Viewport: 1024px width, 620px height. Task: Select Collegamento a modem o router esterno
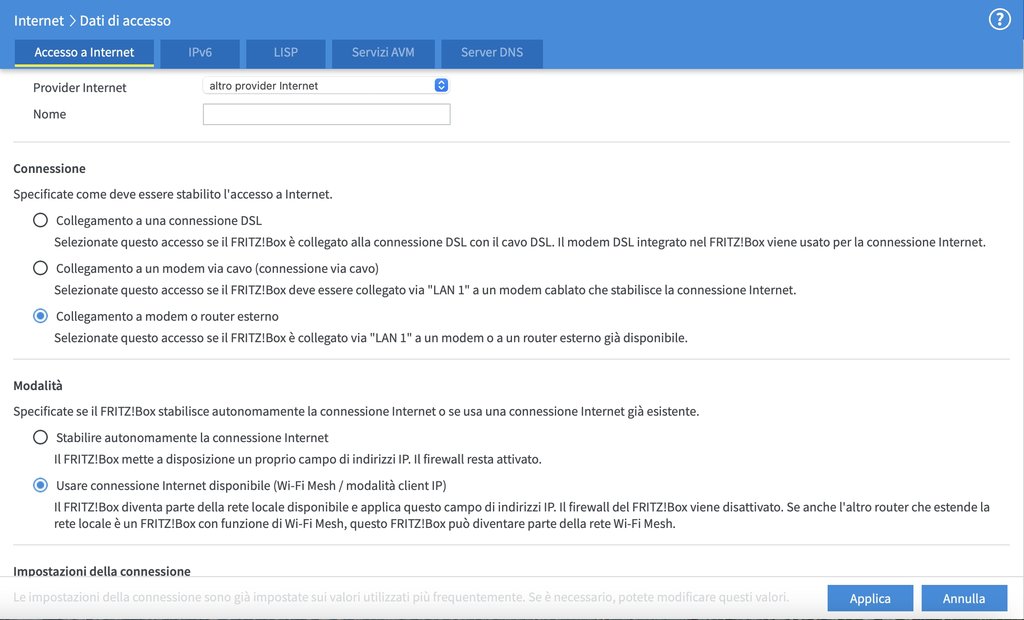[40, 316]
